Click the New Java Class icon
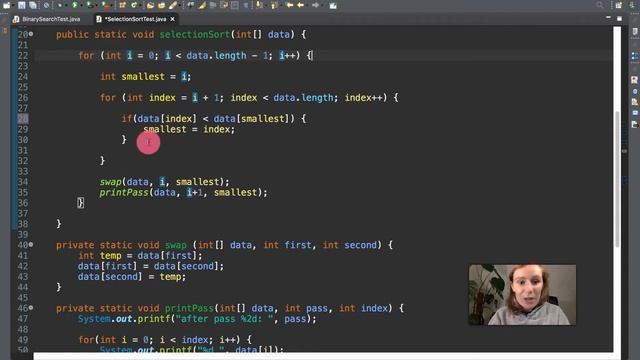Image resolution: width=640 pixels, height=360 pixels. click(x=134, y=5)
